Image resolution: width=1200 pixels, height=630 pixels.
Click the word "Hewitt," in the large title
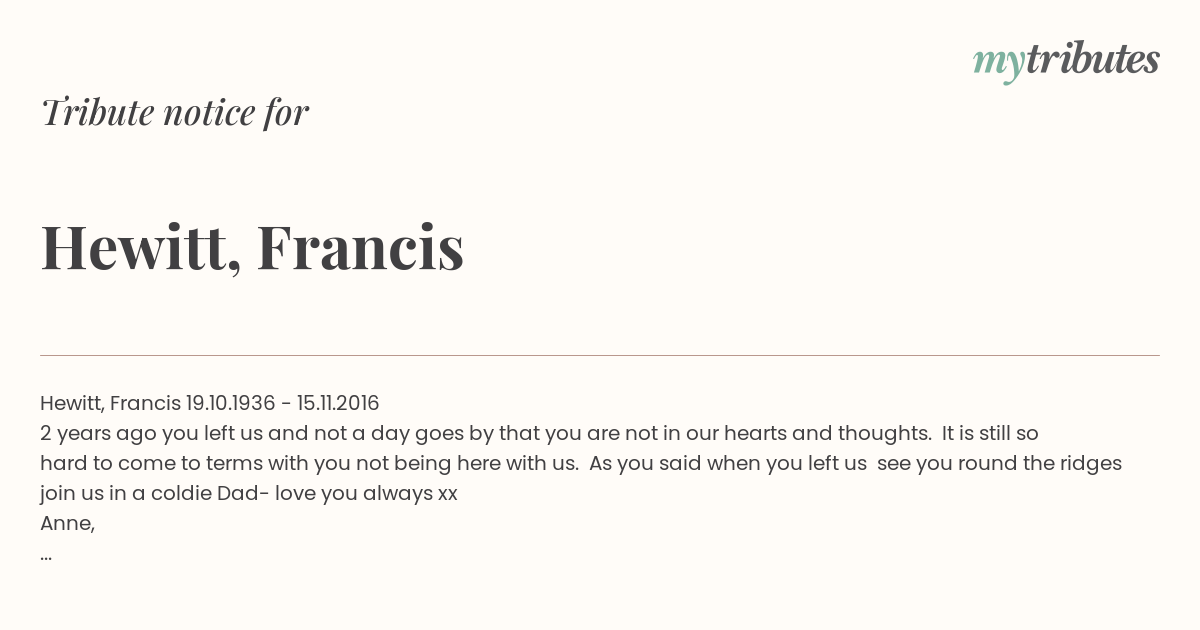(x=141, y=248)
